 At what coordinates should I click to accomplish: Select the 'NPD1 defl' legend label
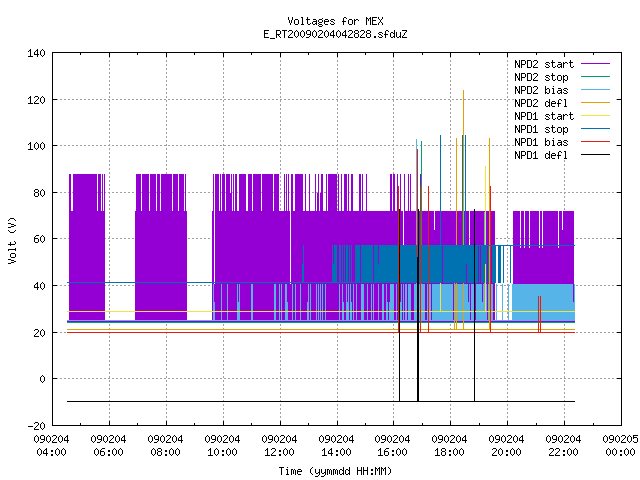click(x=541, y=156)
